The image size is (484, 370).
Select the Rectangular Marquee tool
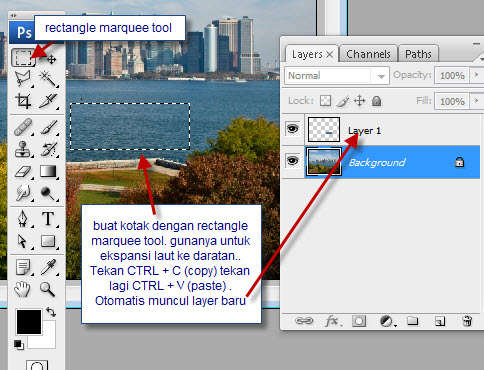tap(23, 58)
